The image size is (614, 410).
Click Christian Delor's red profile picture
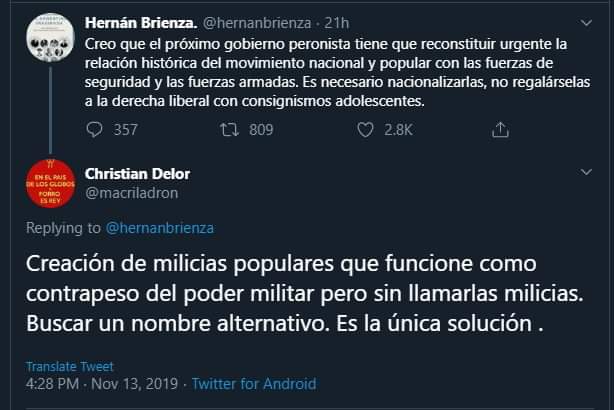(x=47, y=185)
